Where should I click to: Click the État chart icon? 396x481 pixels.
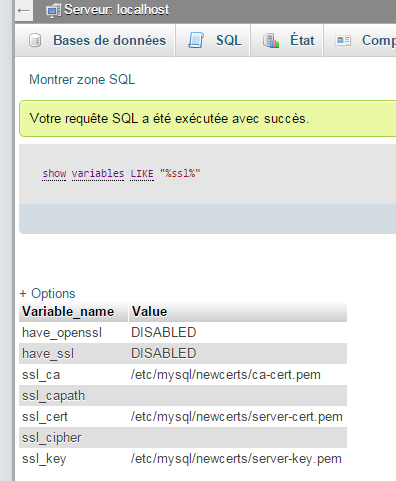[271, 41]
